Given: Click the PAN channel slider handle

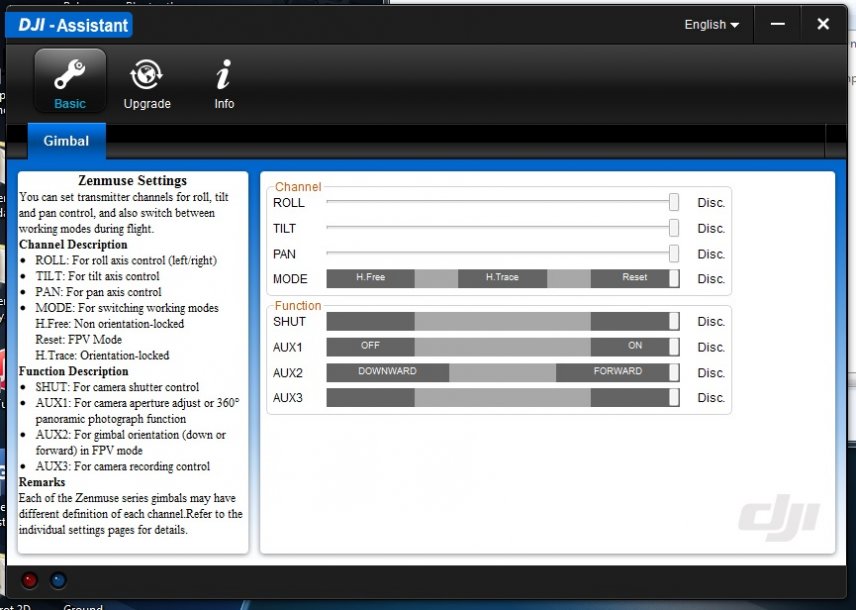Looking at the screenshot, I should point(674,253).
